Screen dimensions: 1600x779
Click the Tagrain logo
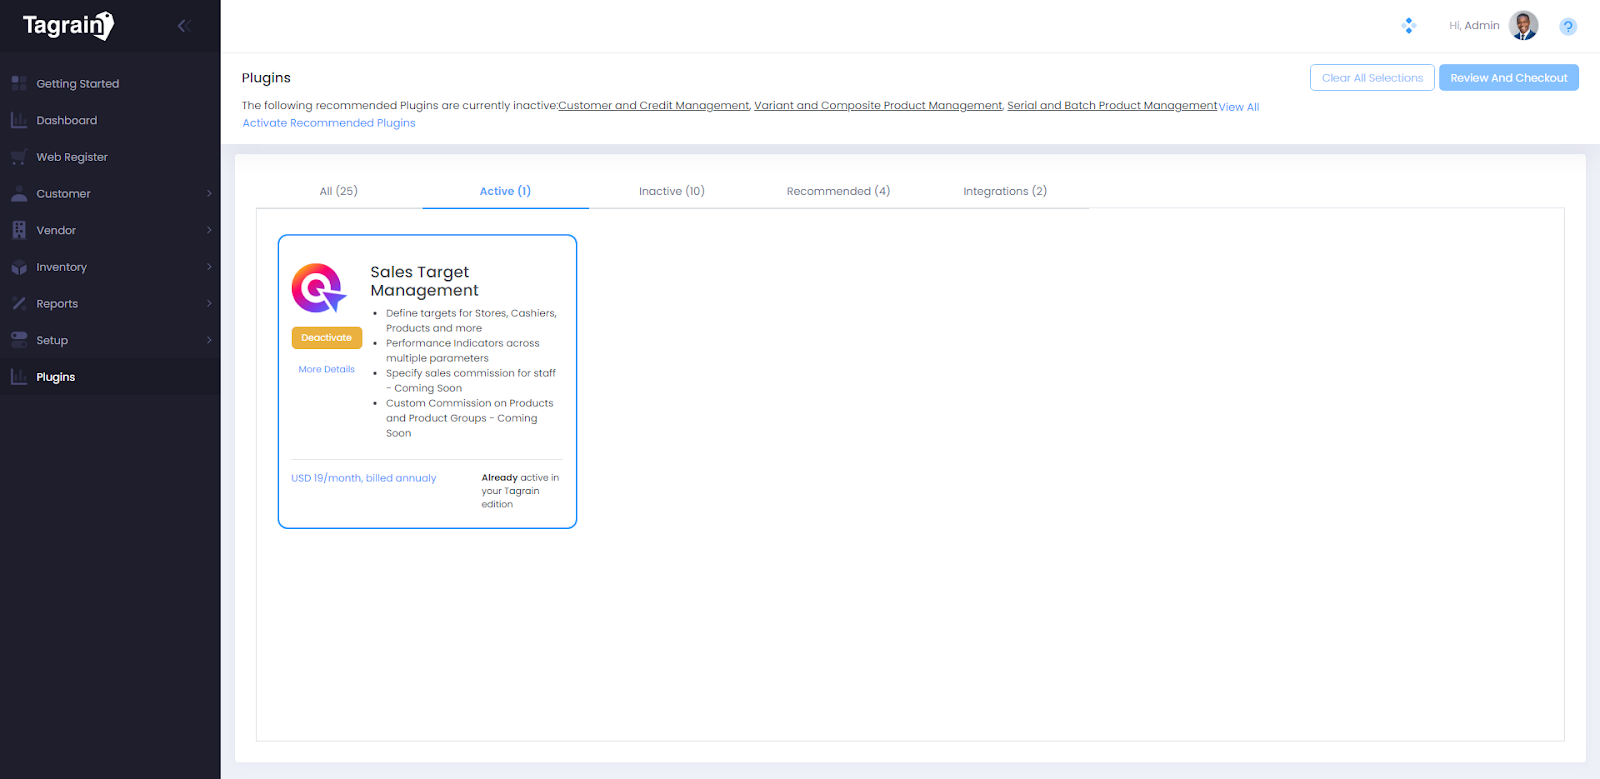point(68,25)
